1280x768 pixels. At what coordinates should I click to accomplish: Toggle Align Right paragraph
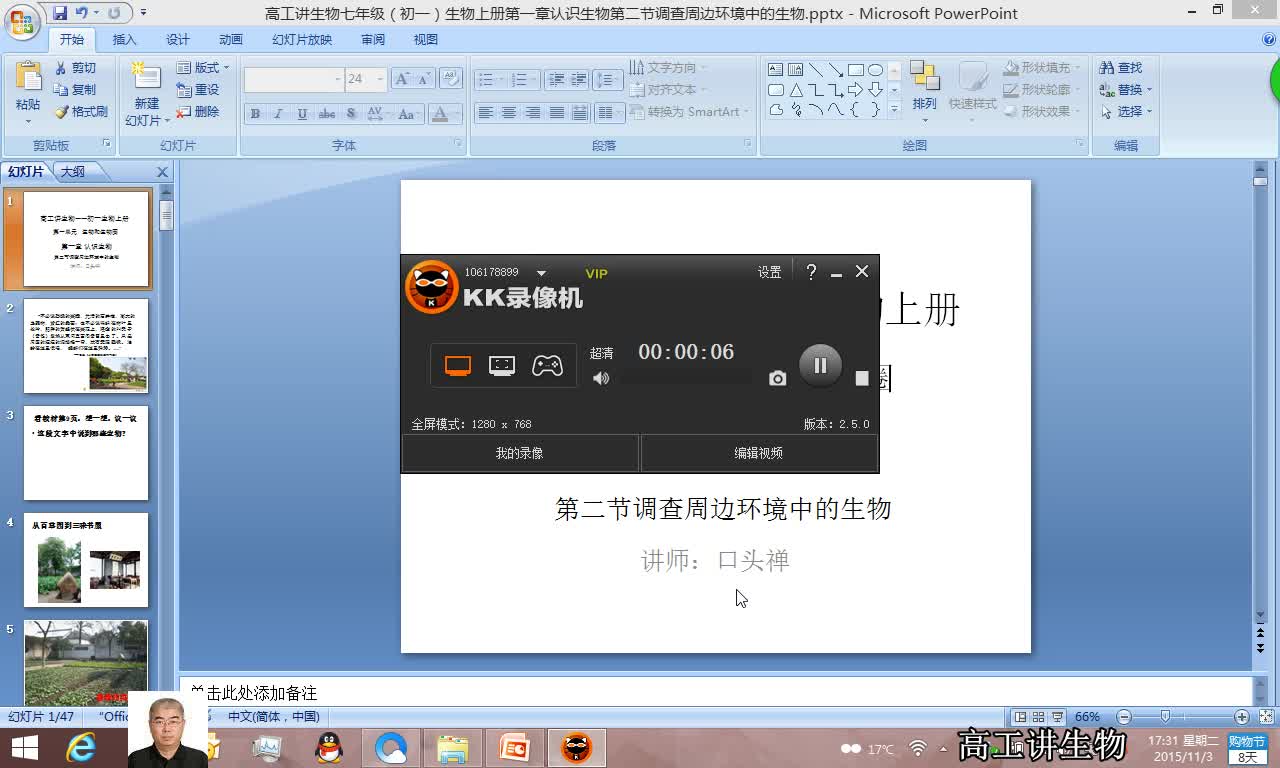click(533, 113)
